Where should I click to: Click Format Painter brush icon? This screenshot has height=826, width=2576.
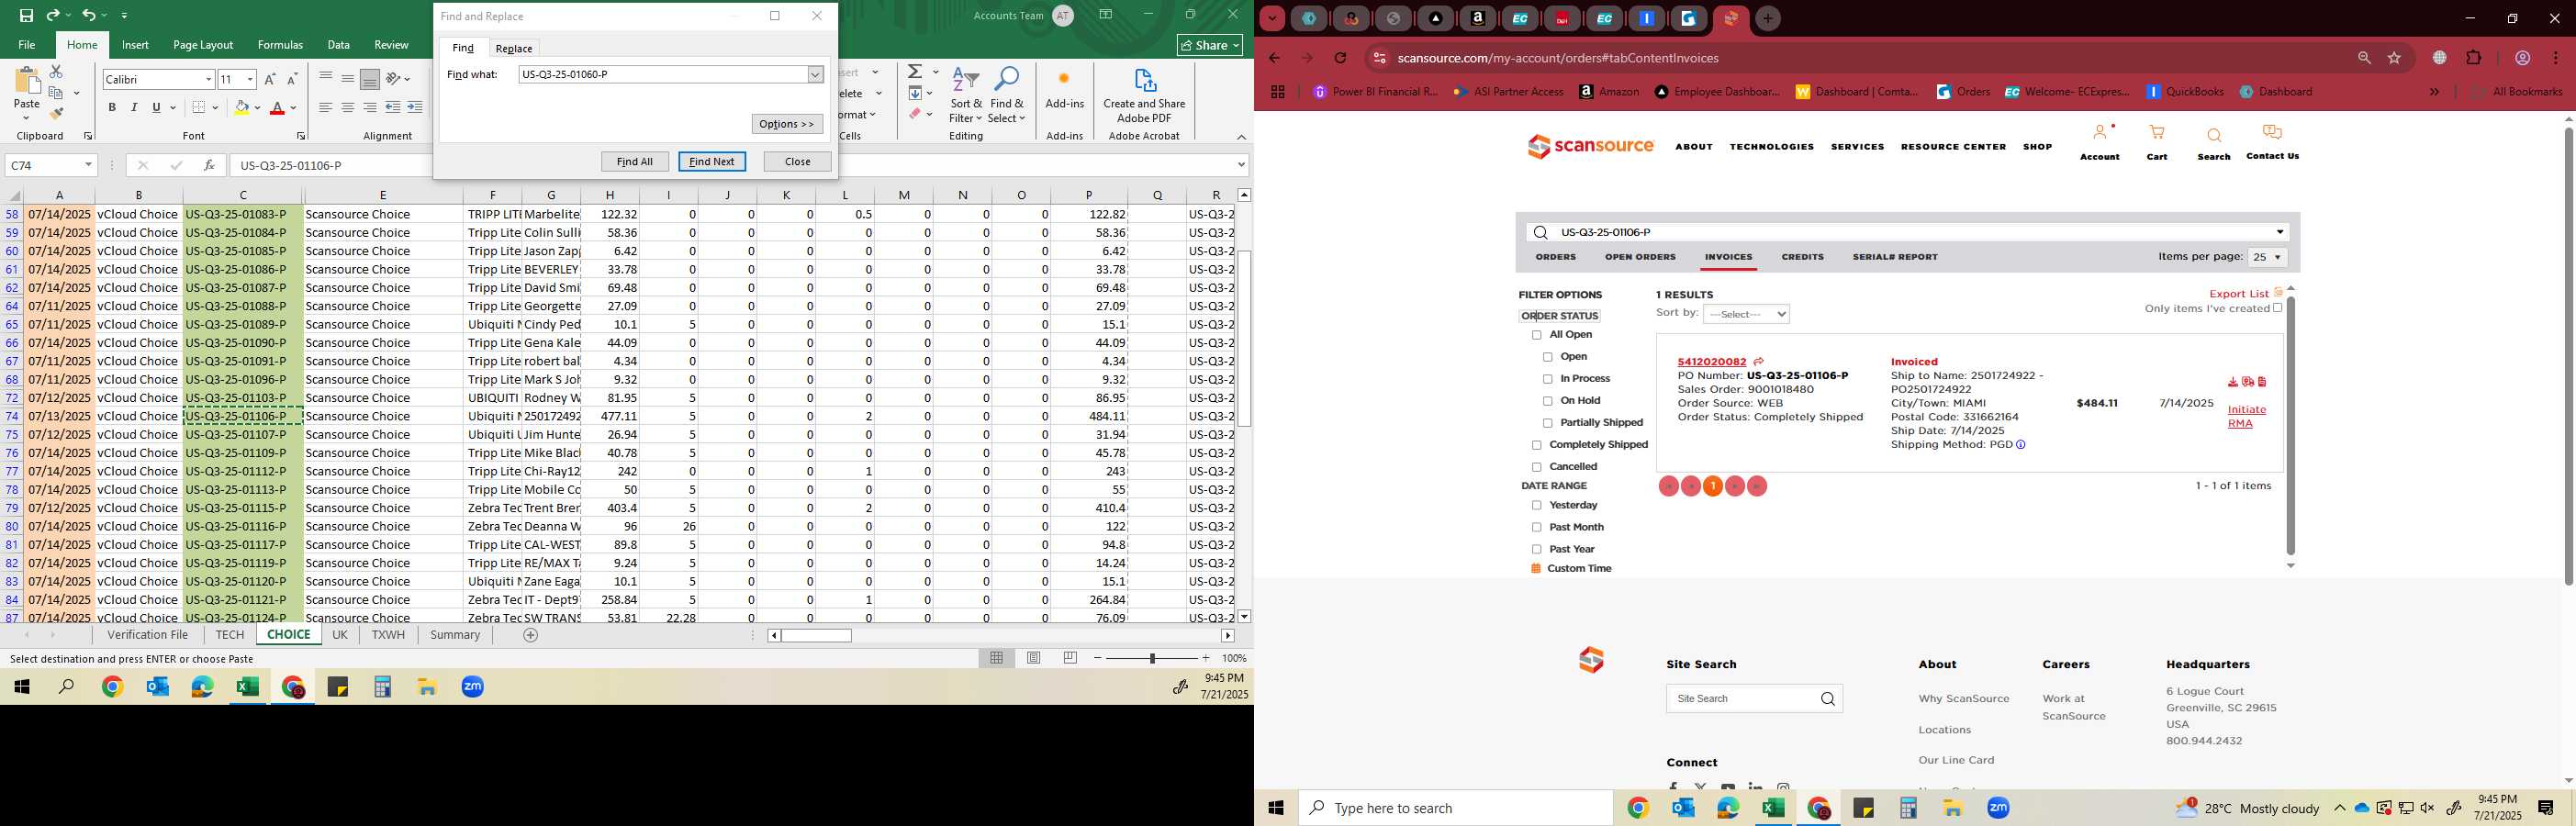pyautogui.click(x=56, y=113)
